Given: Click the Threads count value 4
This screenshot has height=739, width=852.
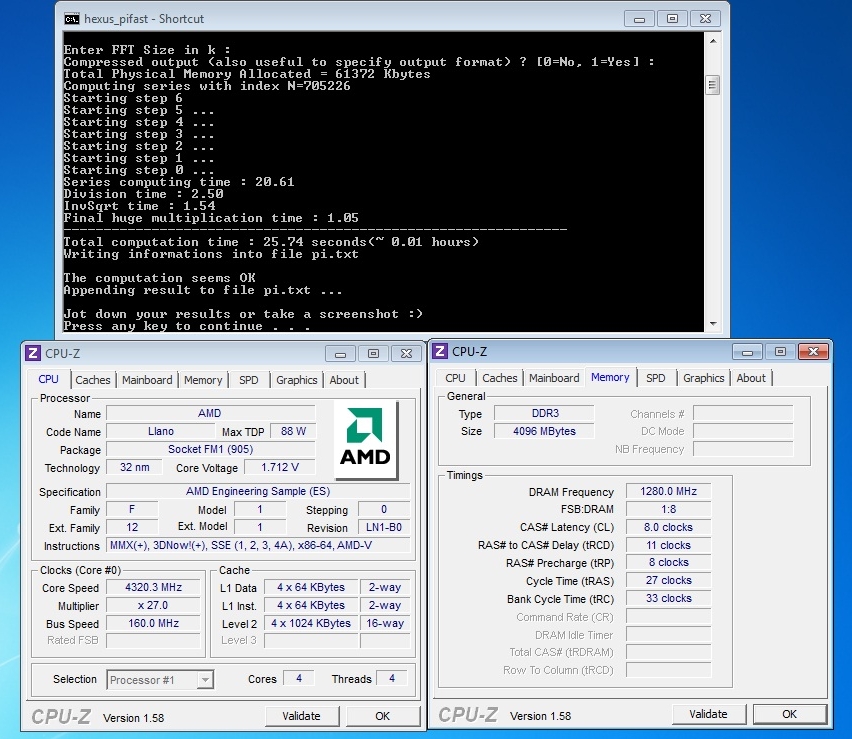Looking at the screenshot, I should coord(392,678).
